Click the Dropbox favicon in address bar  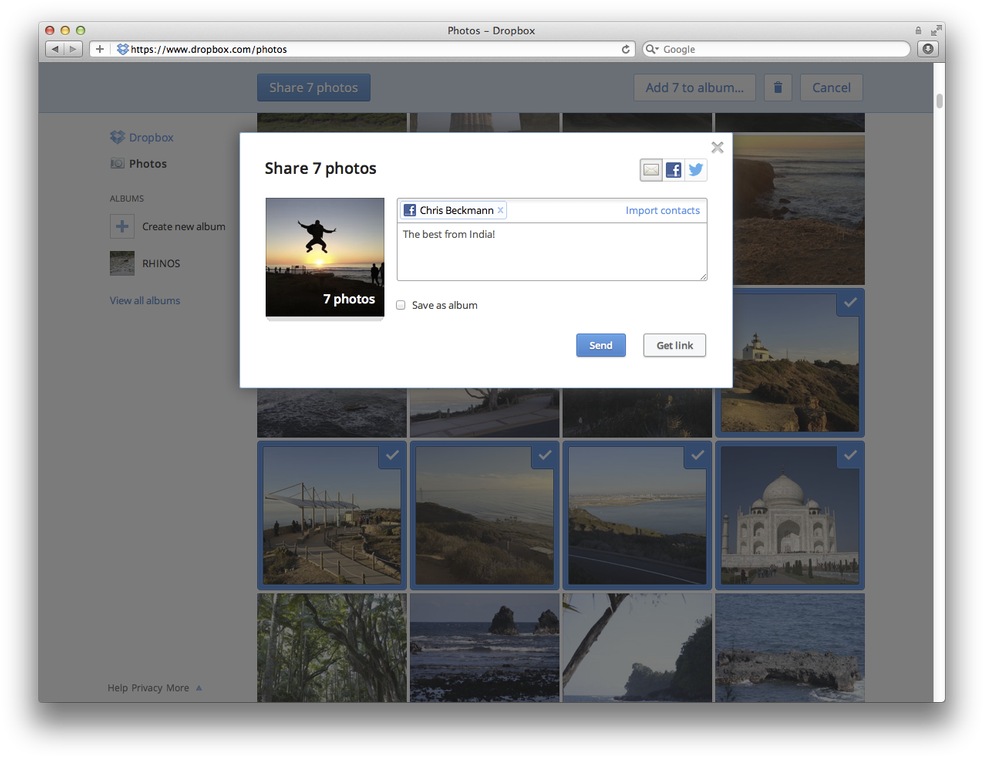coord(122,49)
